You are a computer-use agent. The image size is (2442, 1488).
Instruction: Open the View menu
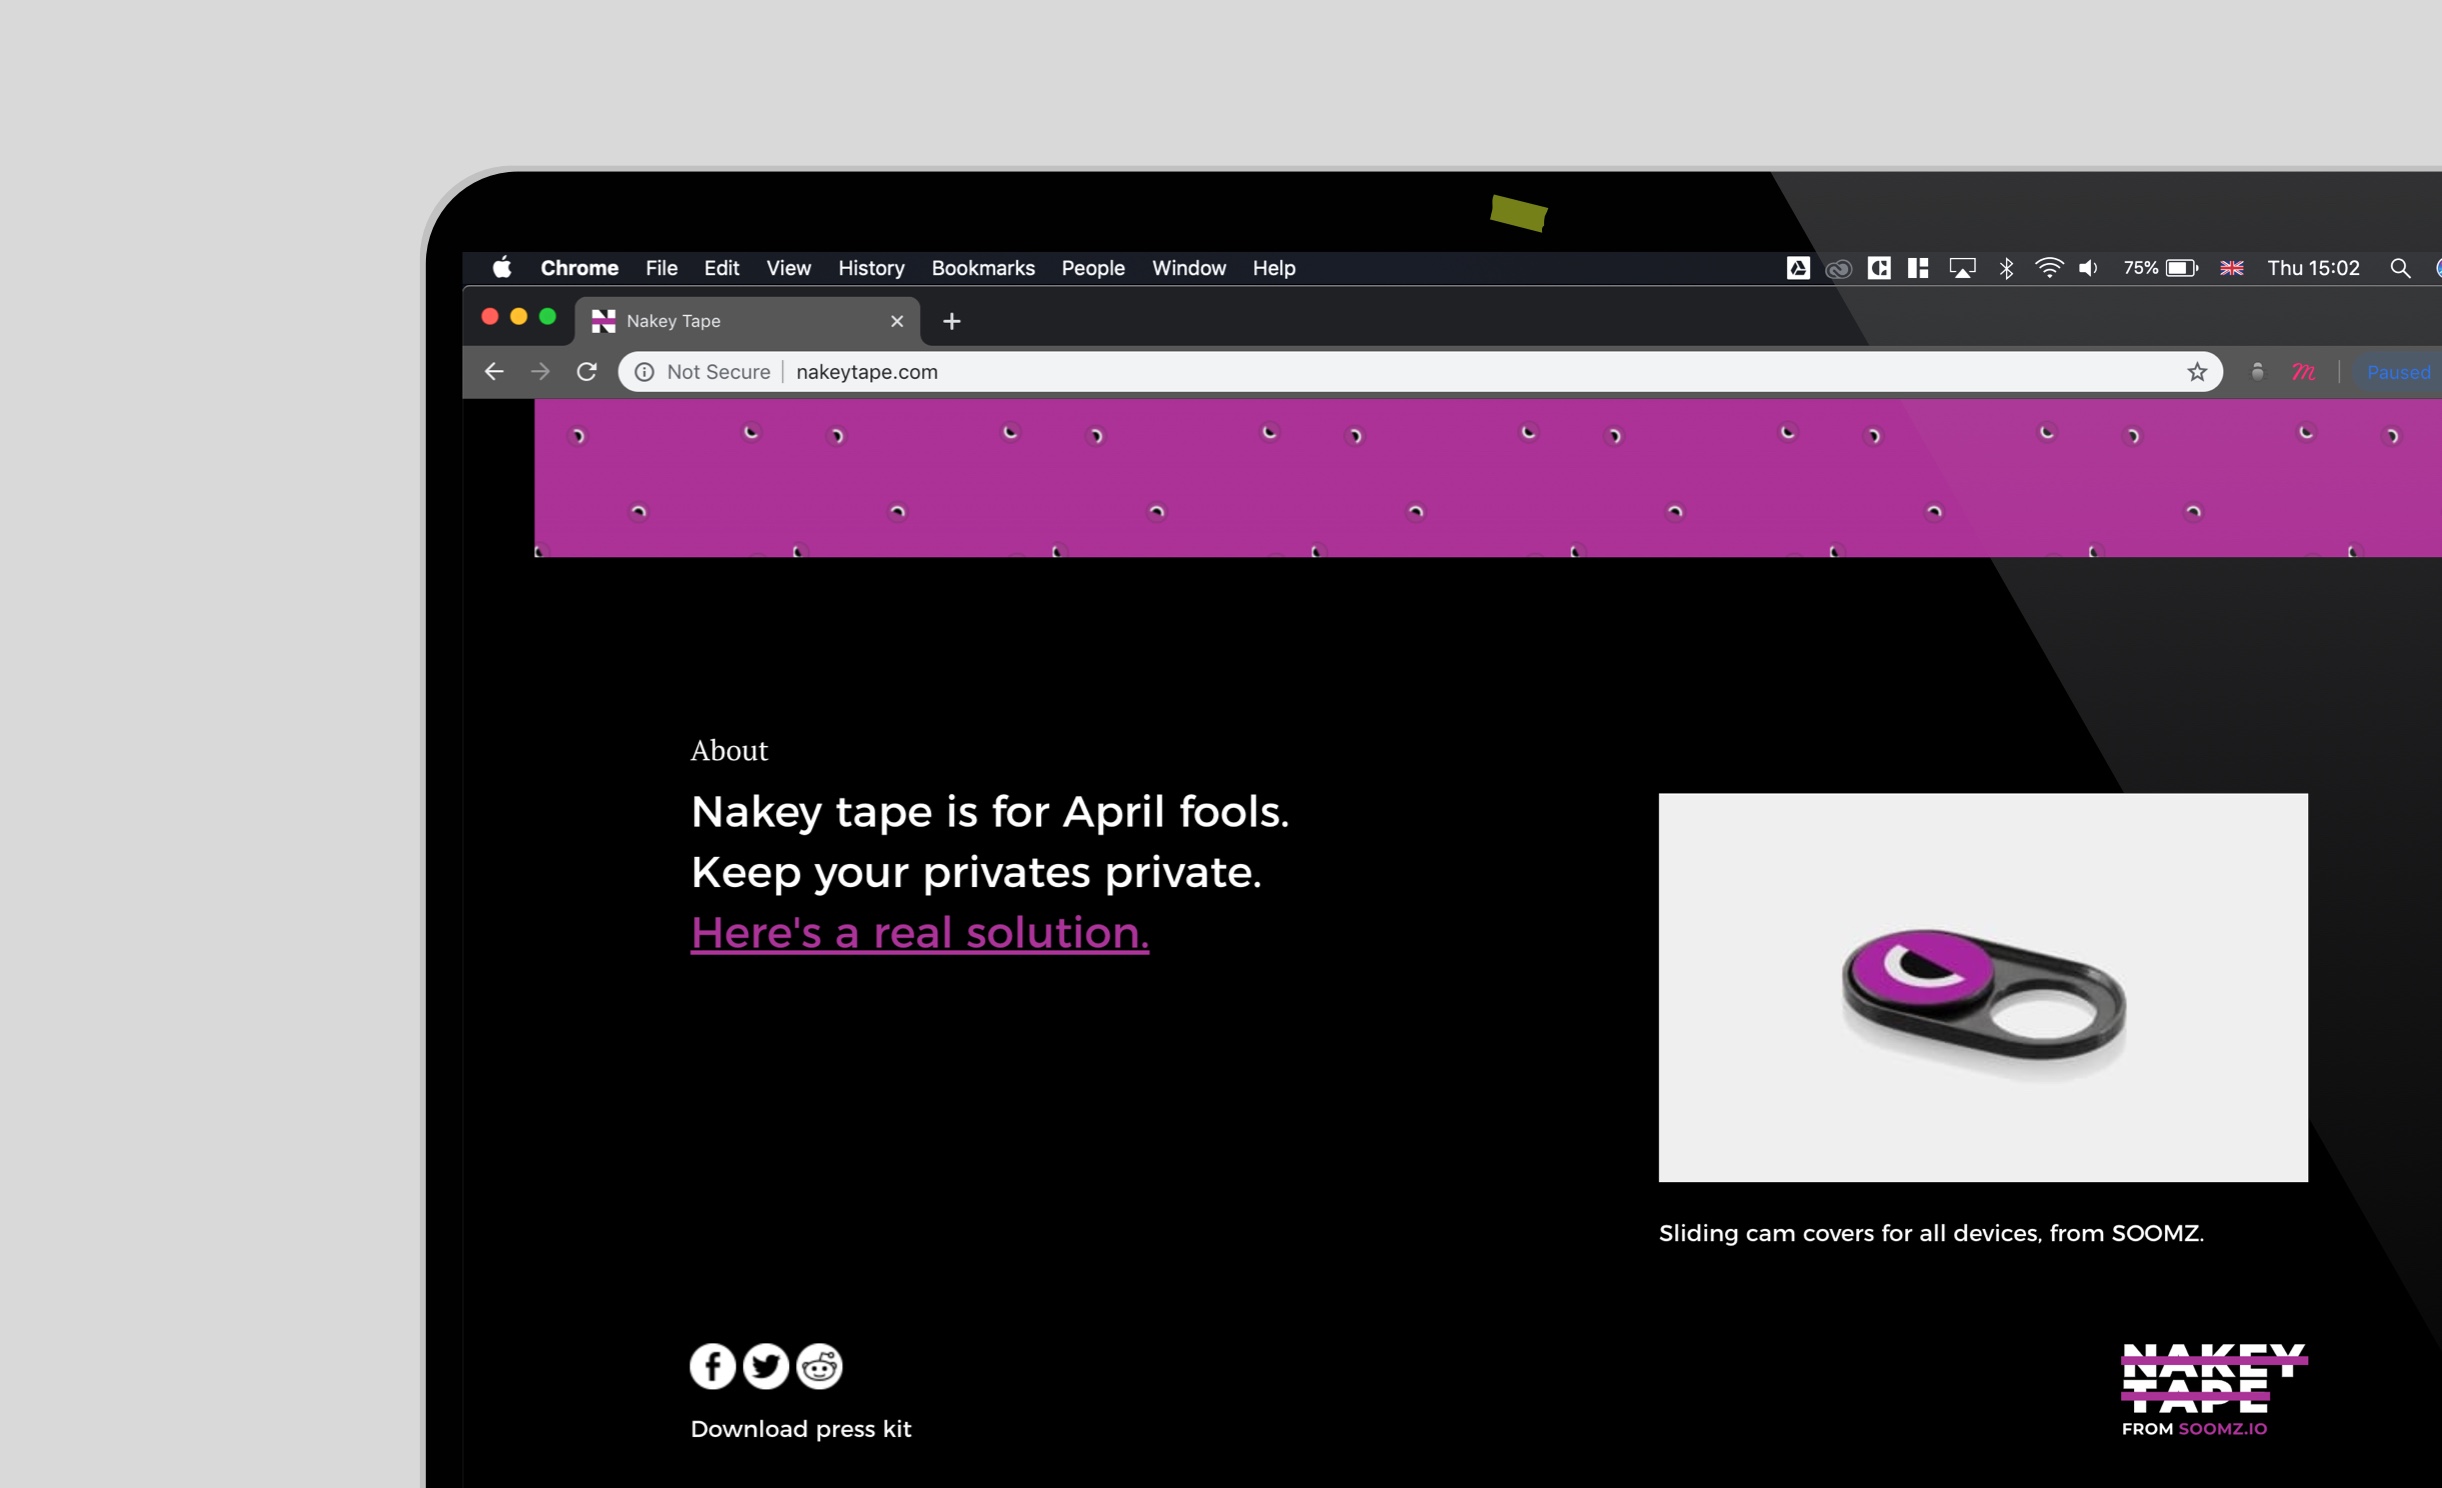788,268
